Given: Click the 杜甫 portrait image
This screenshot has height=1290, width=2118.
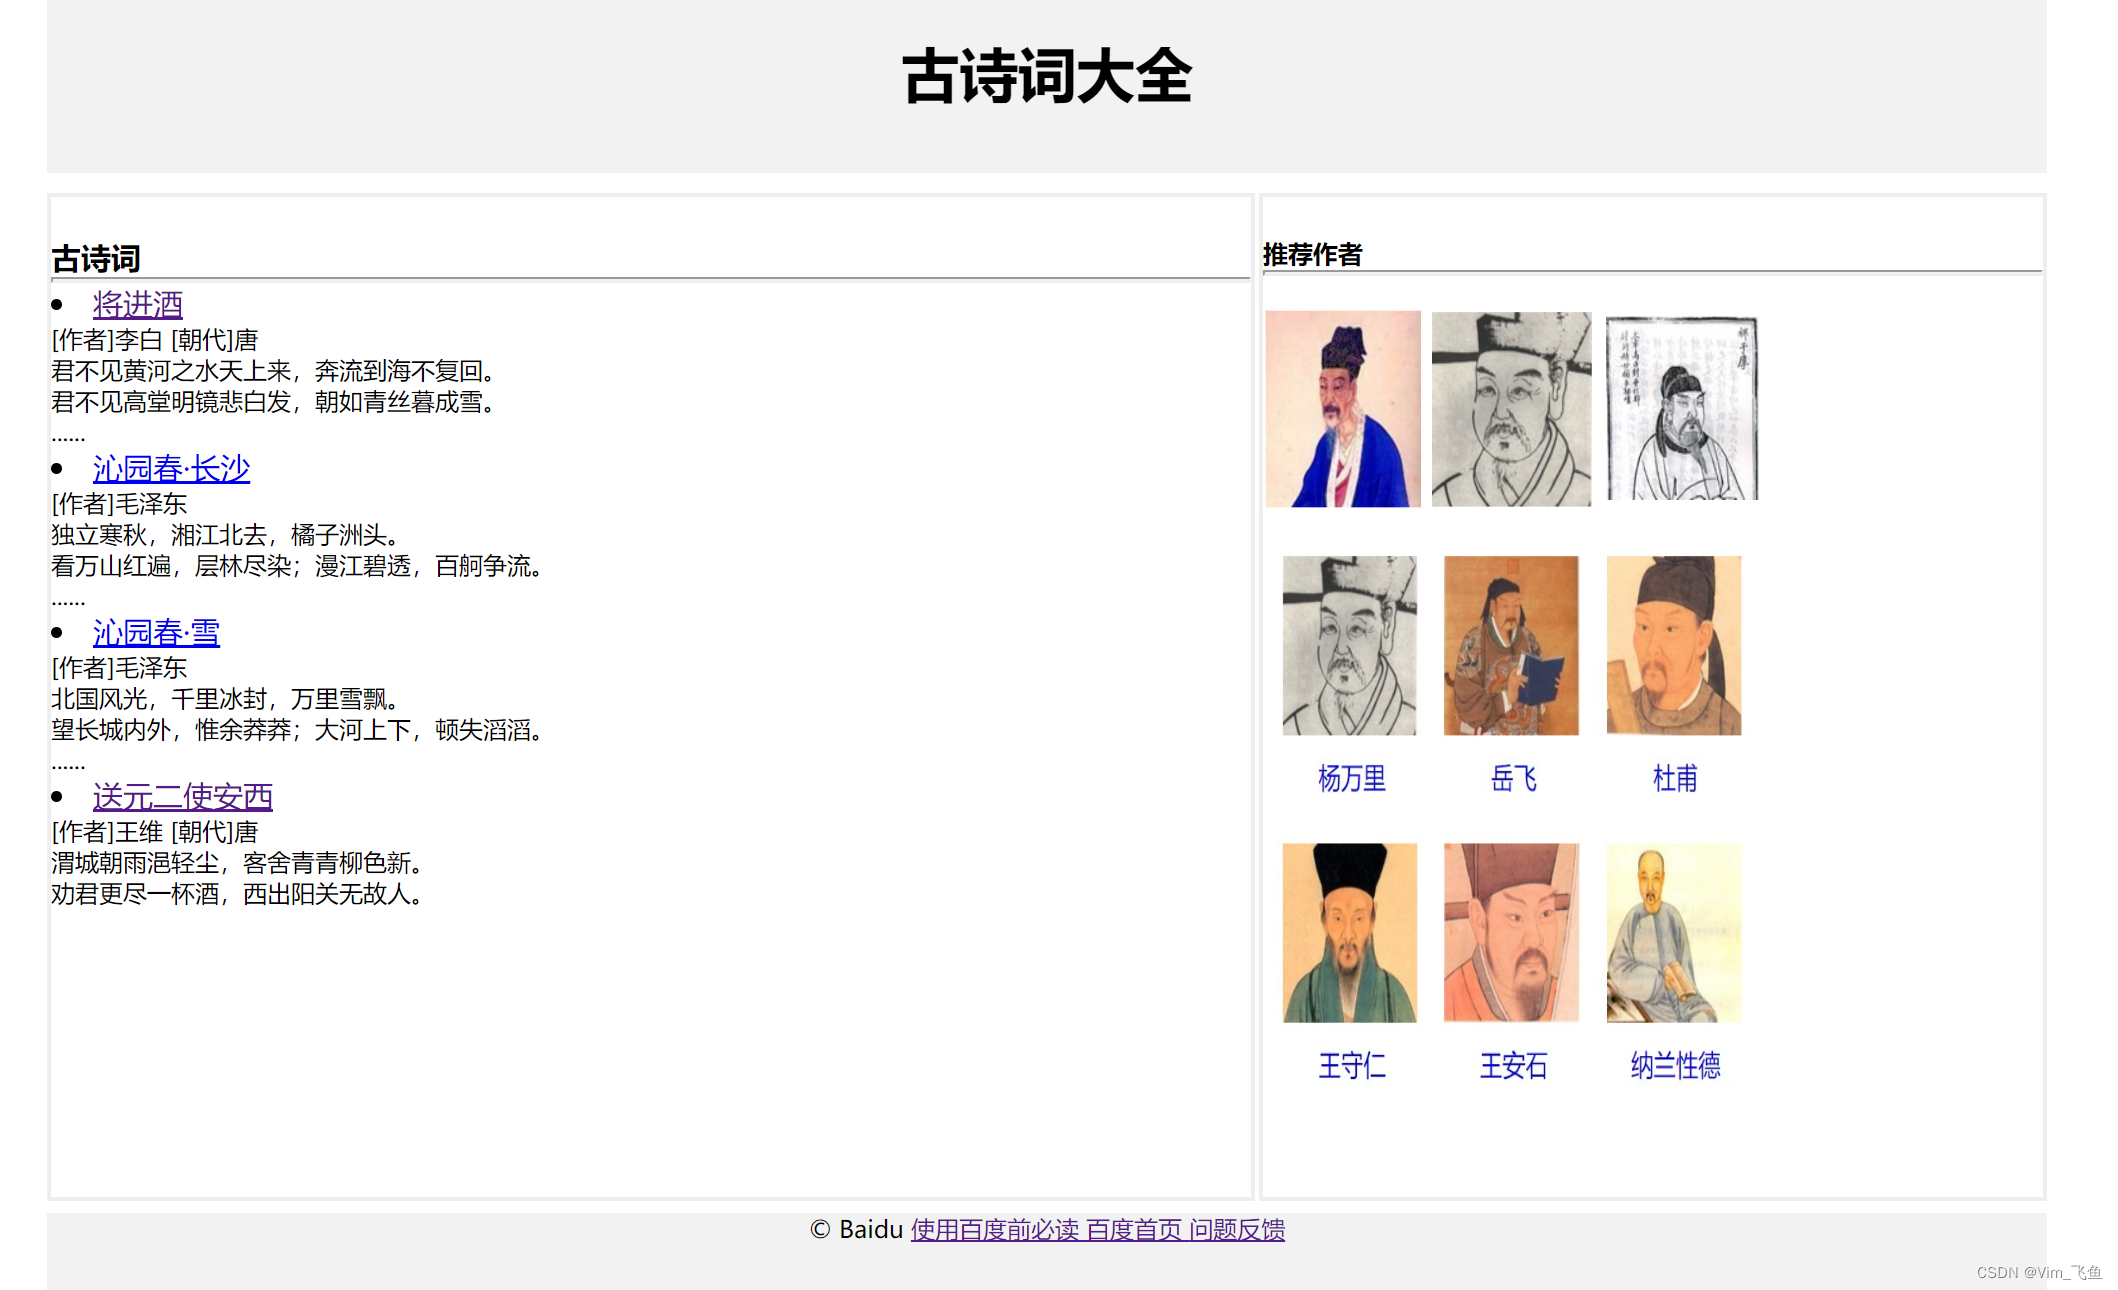Looking at the screenshot, I should point(1673,646).
